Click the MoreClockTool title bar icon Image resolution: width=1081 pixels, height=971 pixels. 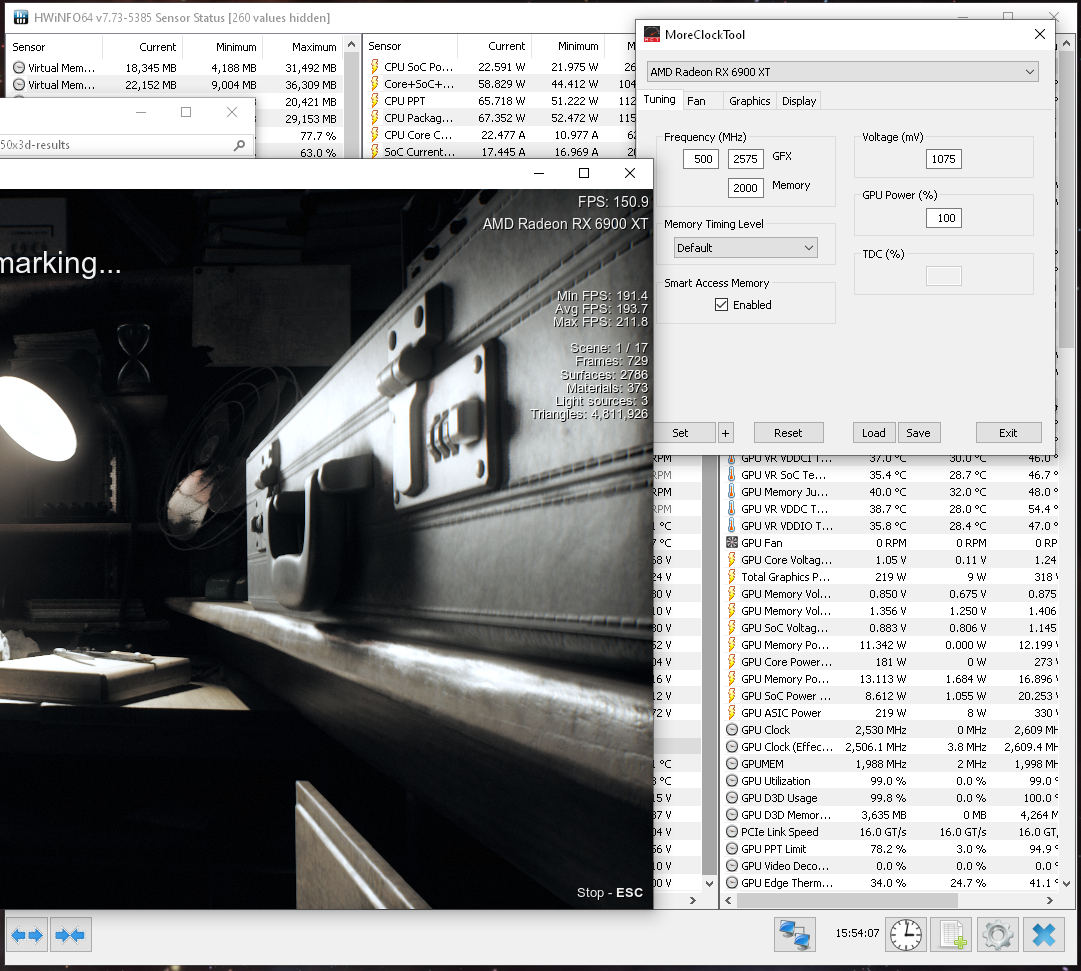(652, 34)
